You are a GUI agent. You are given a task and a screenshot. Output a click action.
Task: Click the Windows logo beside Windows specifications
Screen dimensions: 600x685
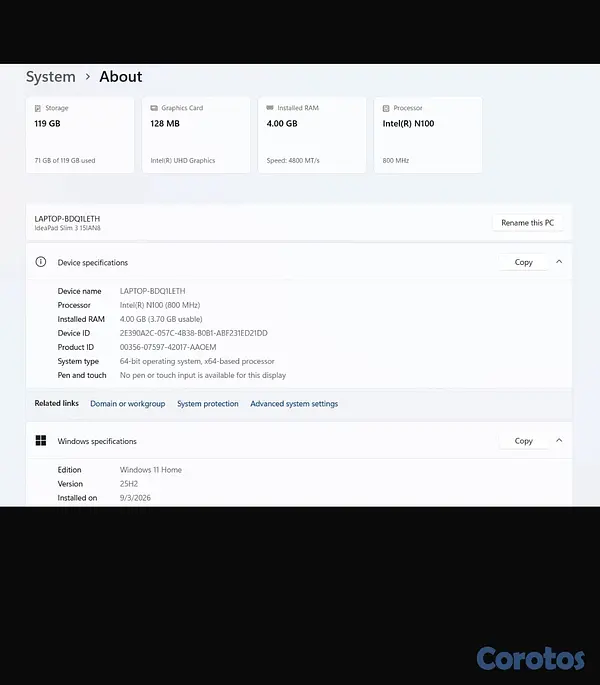(41, 440)
